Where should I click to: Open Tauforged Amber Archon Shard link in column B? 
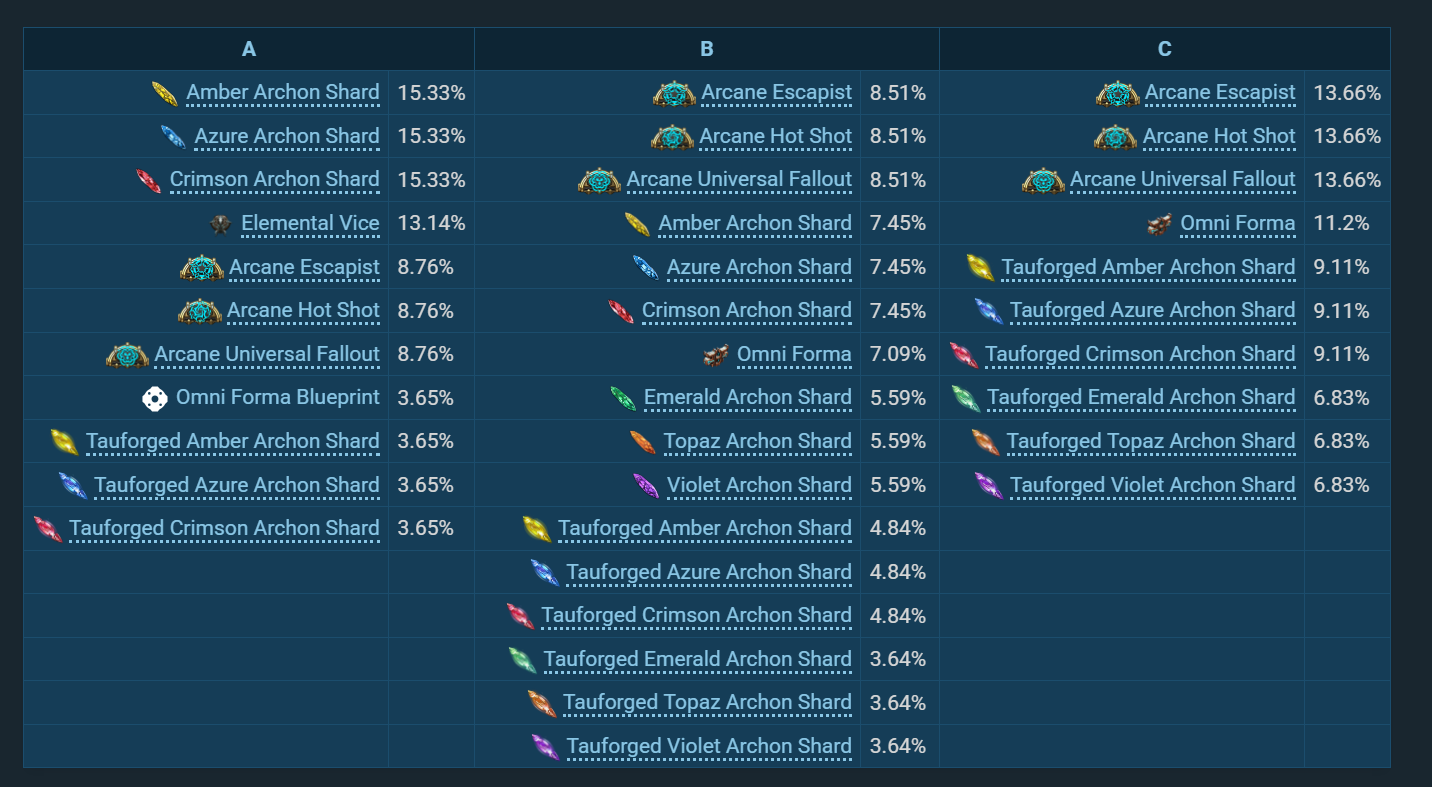705,528
